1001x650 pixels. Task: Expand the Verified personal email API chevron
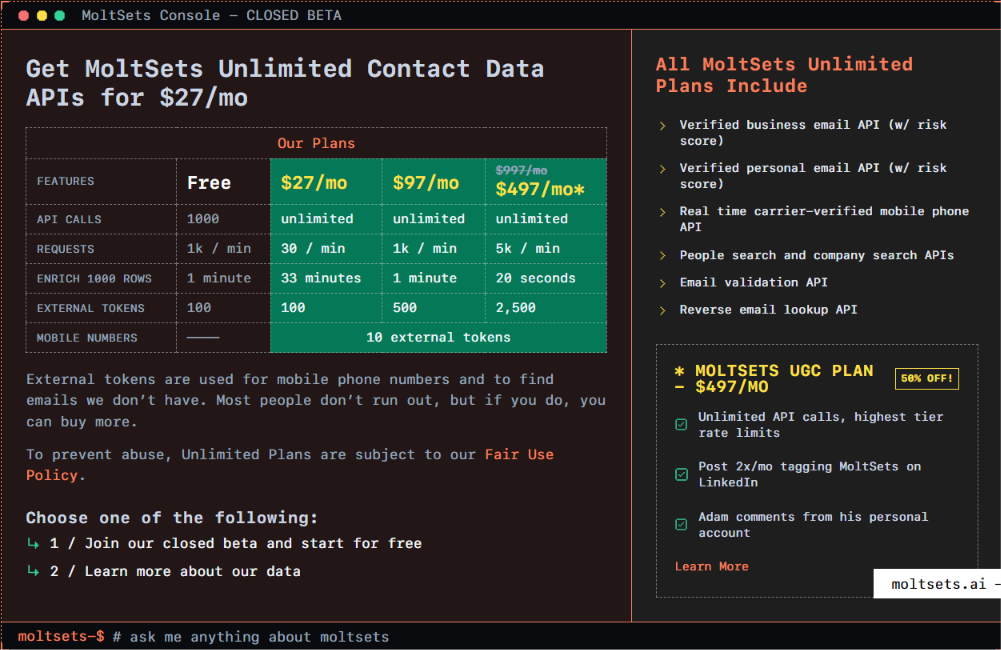663,169
